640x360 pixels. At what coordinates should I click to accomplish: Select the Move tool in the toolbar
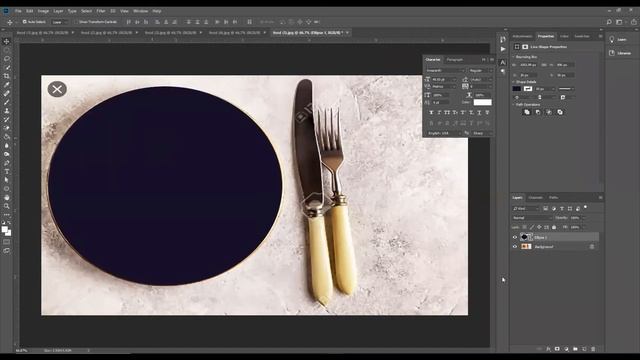(7, 41)
